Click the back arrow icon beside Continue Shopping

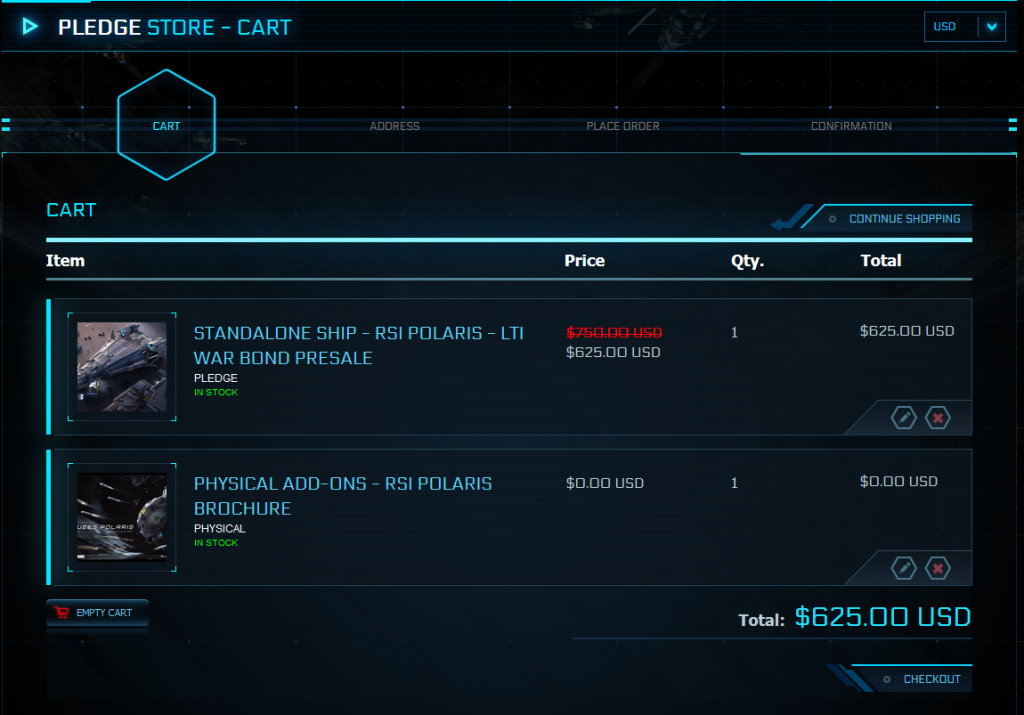(790, 218)
